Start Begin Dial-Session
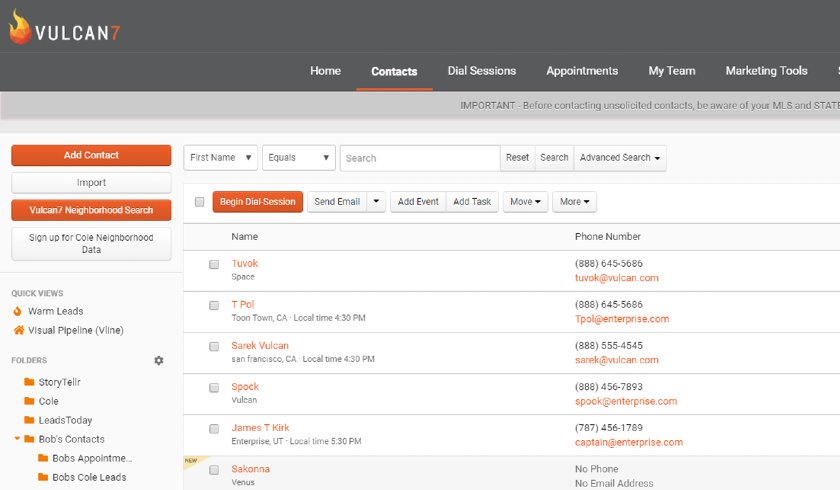This screenshot has width=840, height=490. [x=258, y=201]
